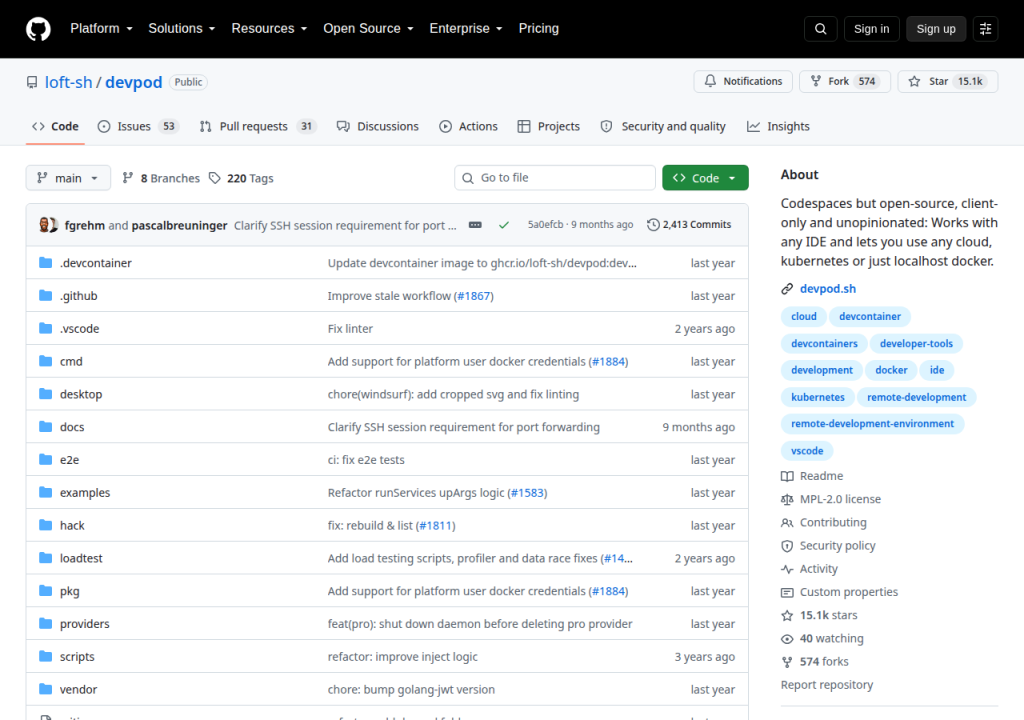Click the eye icon next to 40 watching
This screenshot has height=720, width=1024.
click(x=787, y=639)
